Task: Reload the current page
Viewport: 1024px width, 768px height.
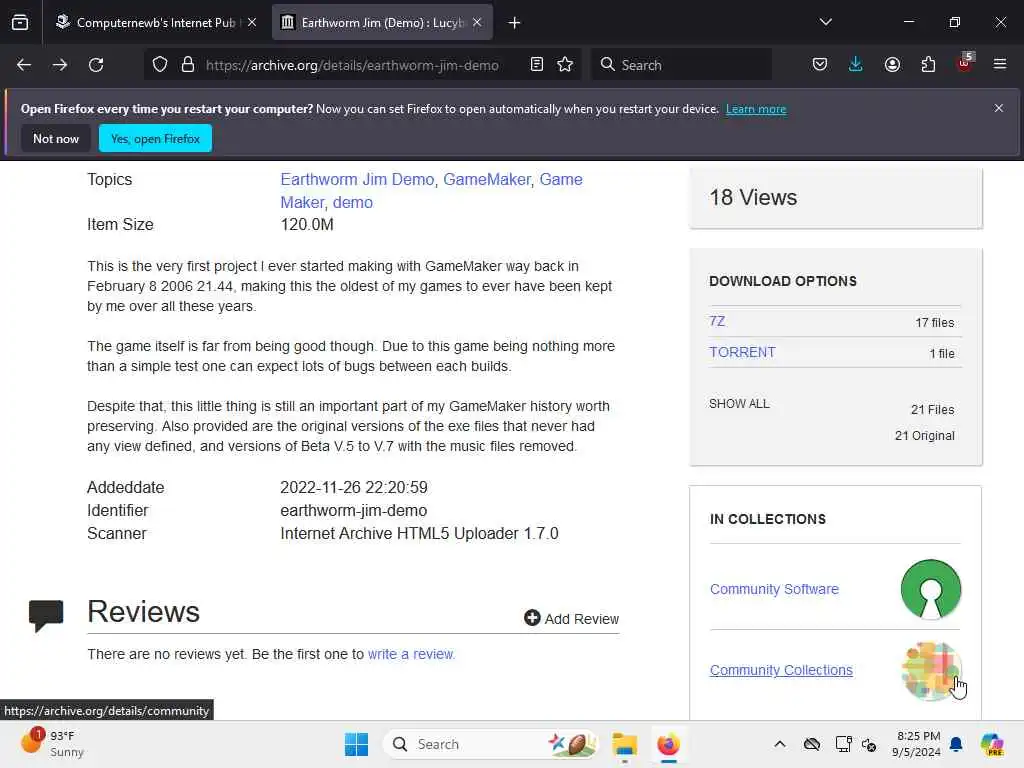Action: 96,65
